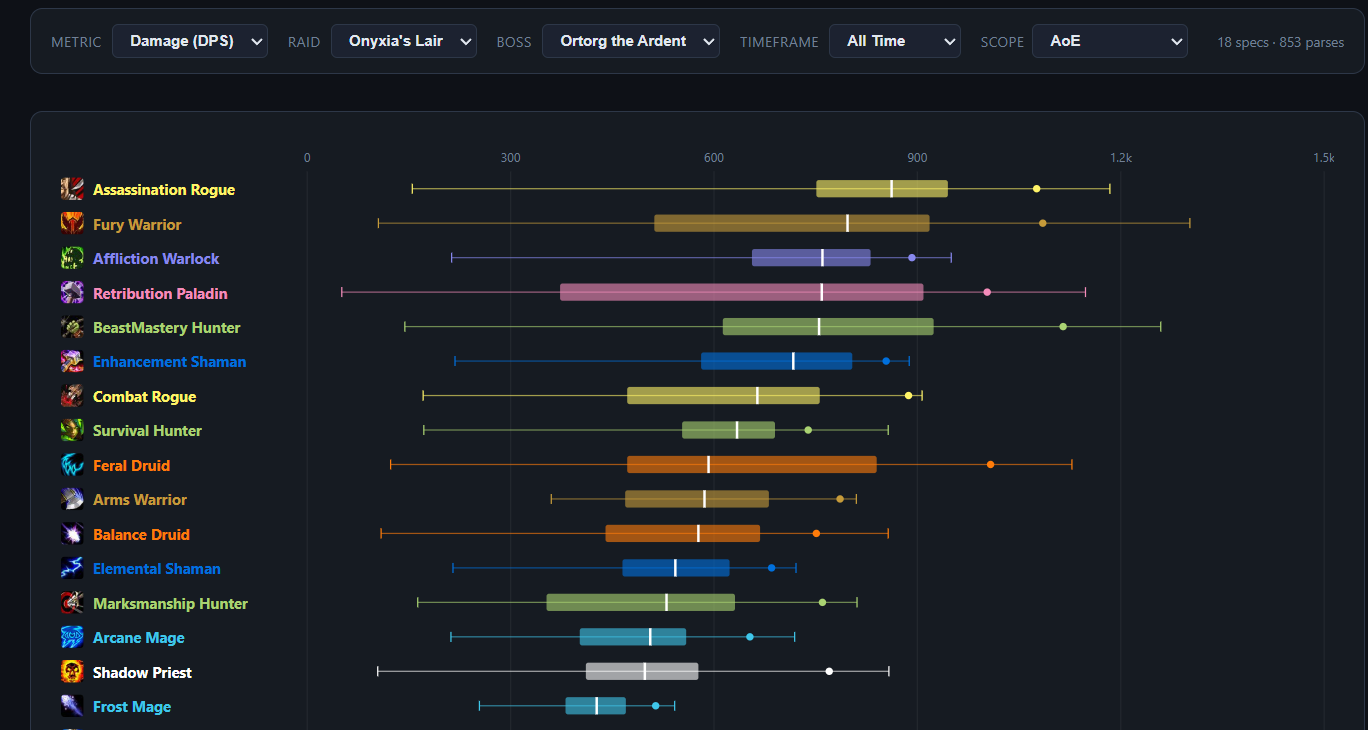Open the Metric dropdown showing Damage (DPS)

(190, 41)
